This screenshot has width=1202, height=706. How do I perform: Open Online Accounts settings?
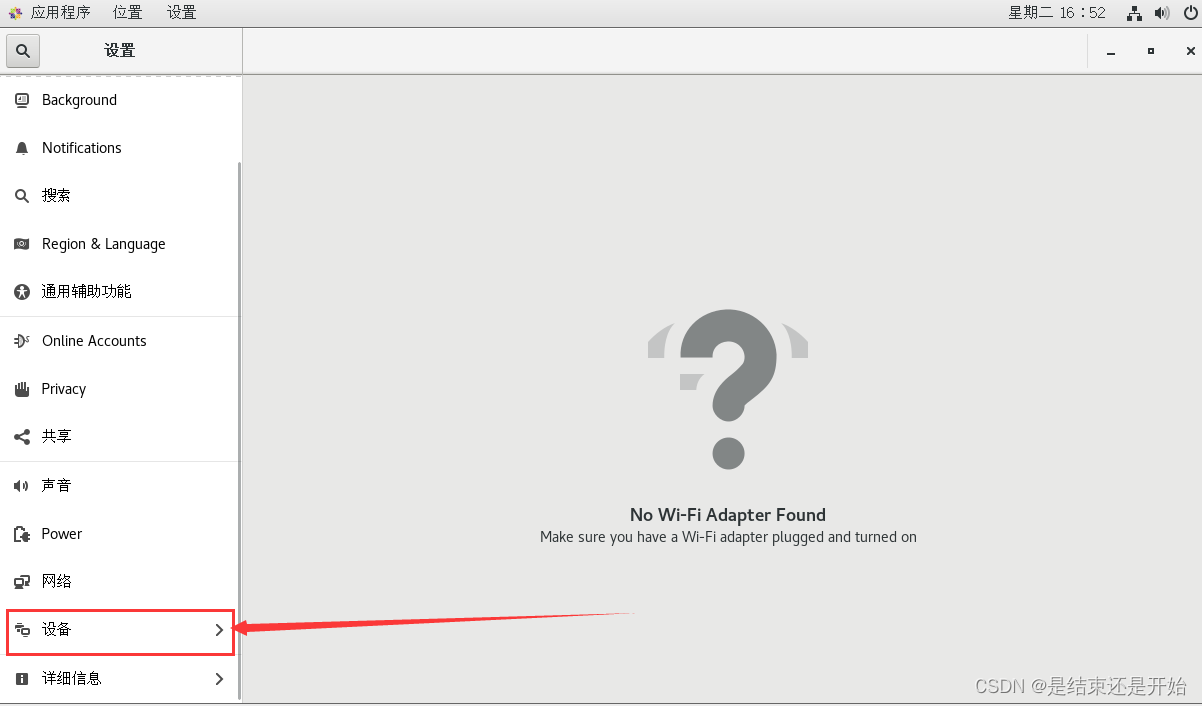click(x=120, y=341)
